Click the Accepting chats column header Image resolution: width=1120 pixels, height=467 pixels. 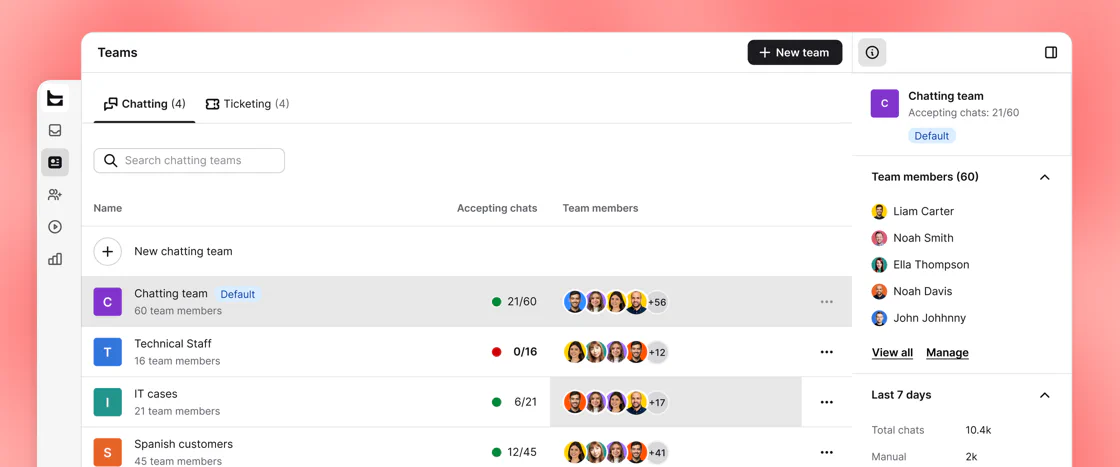497,209
